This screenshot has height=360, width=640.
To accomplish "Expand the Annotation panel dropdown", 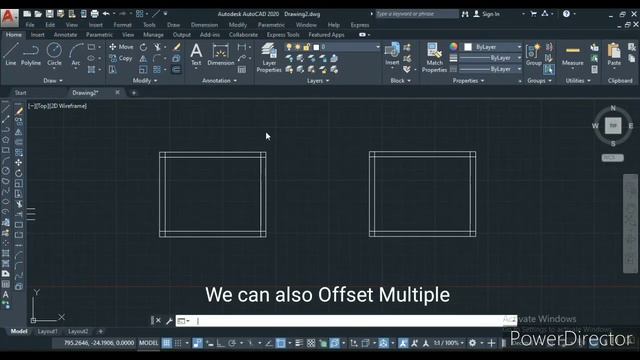I will click(x=219, y=81).
